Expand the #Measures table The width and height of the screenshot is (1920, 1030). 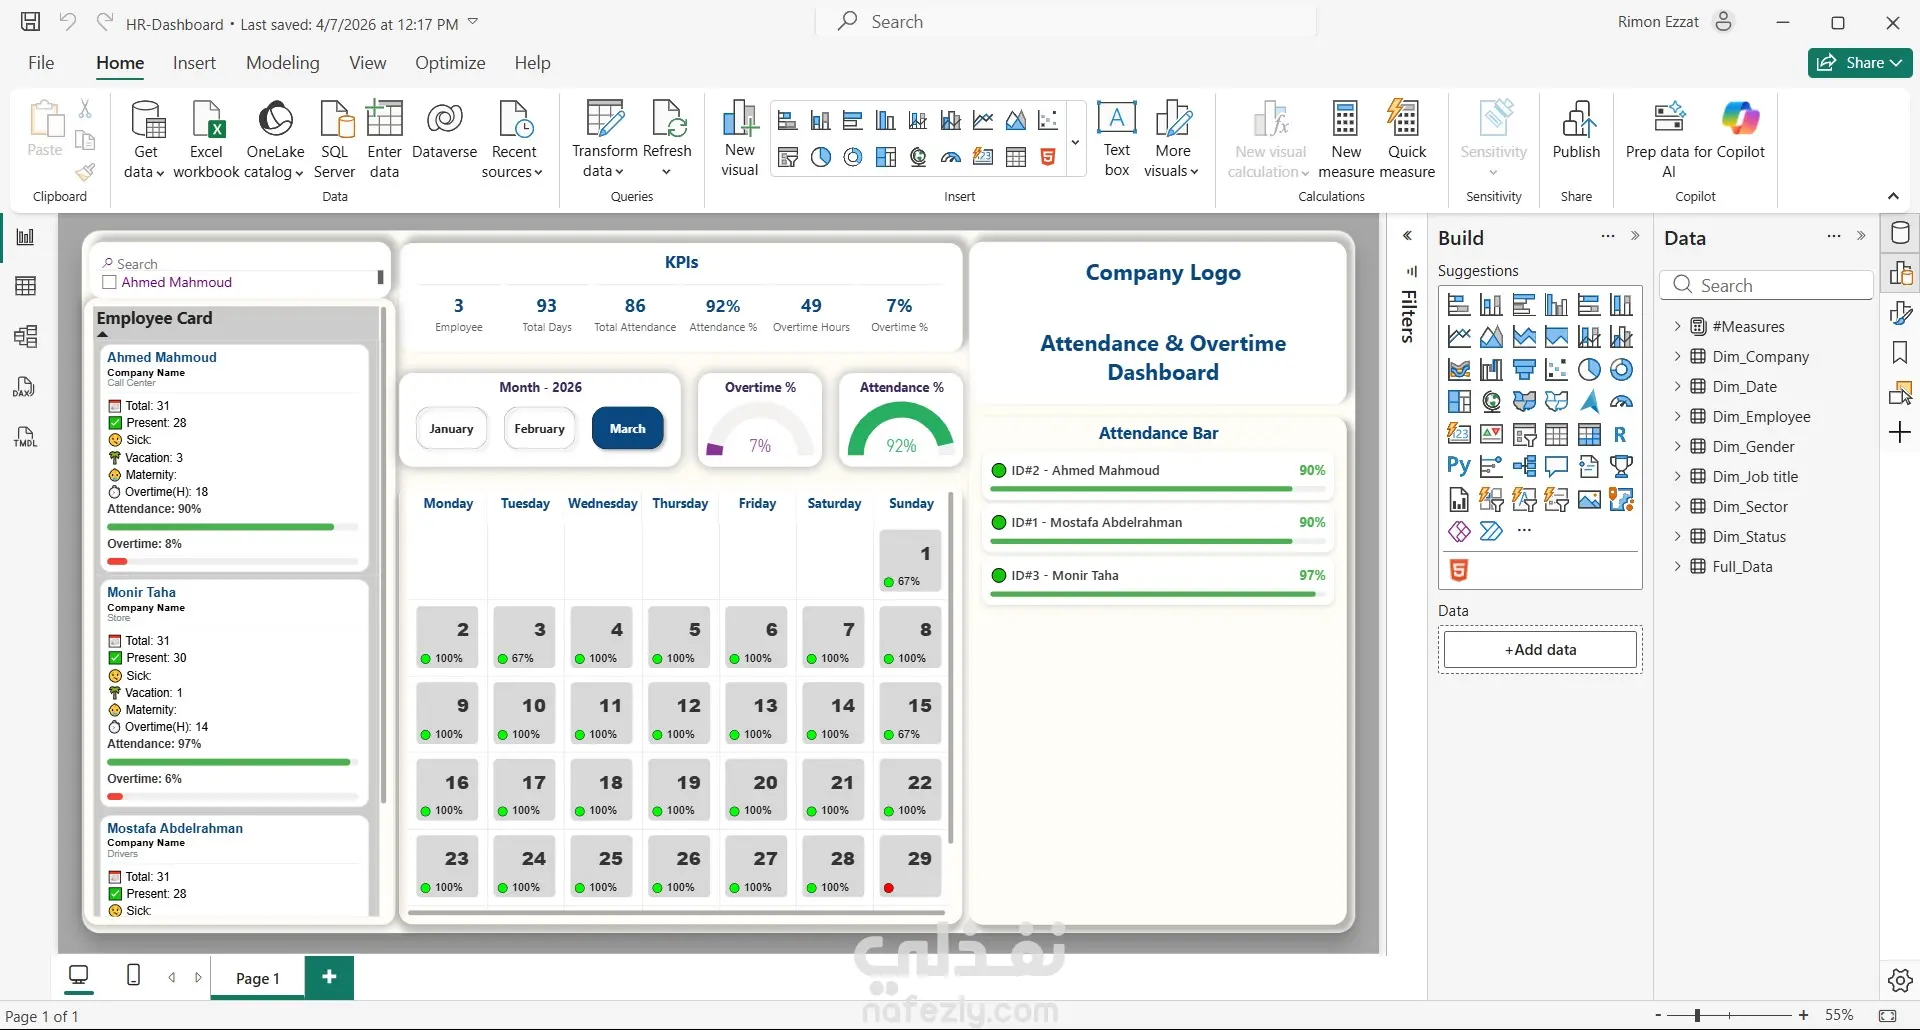pyautogui.click(x=1678, y=326)
